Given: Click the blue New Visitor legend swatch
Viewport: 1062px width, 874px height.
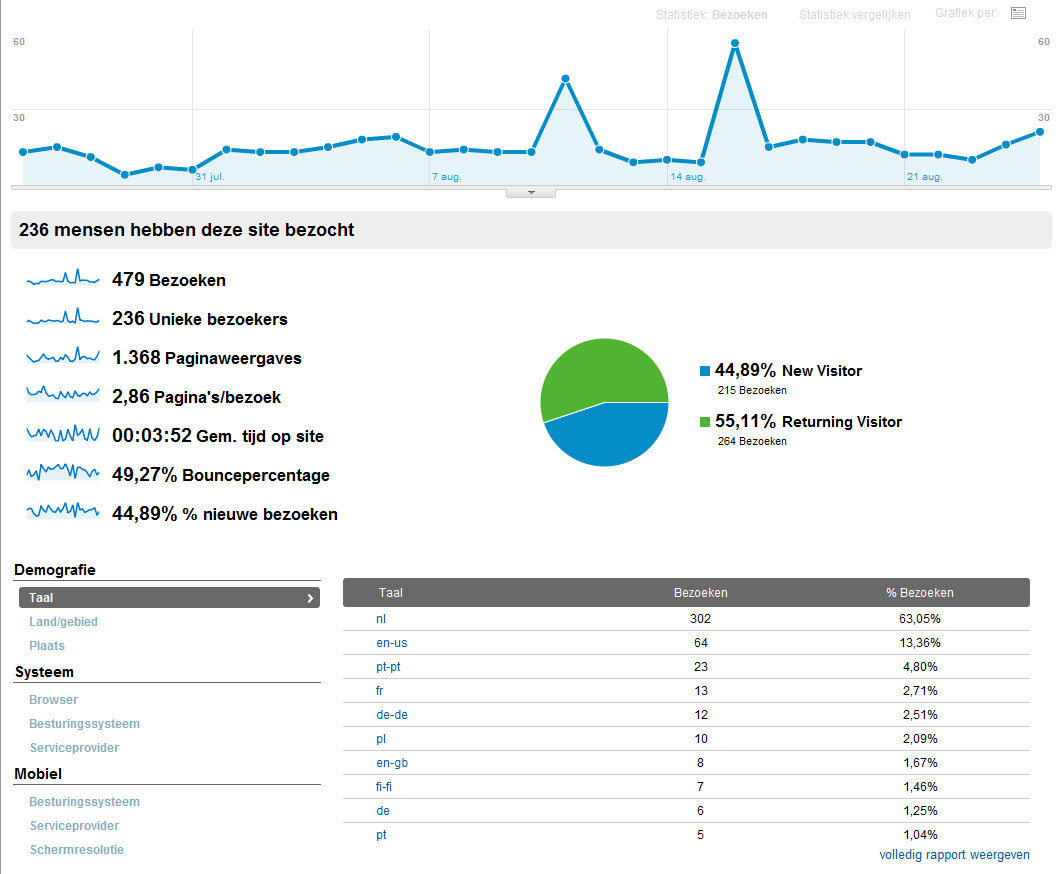Looking at the screenshot, I should click(704, 371).
